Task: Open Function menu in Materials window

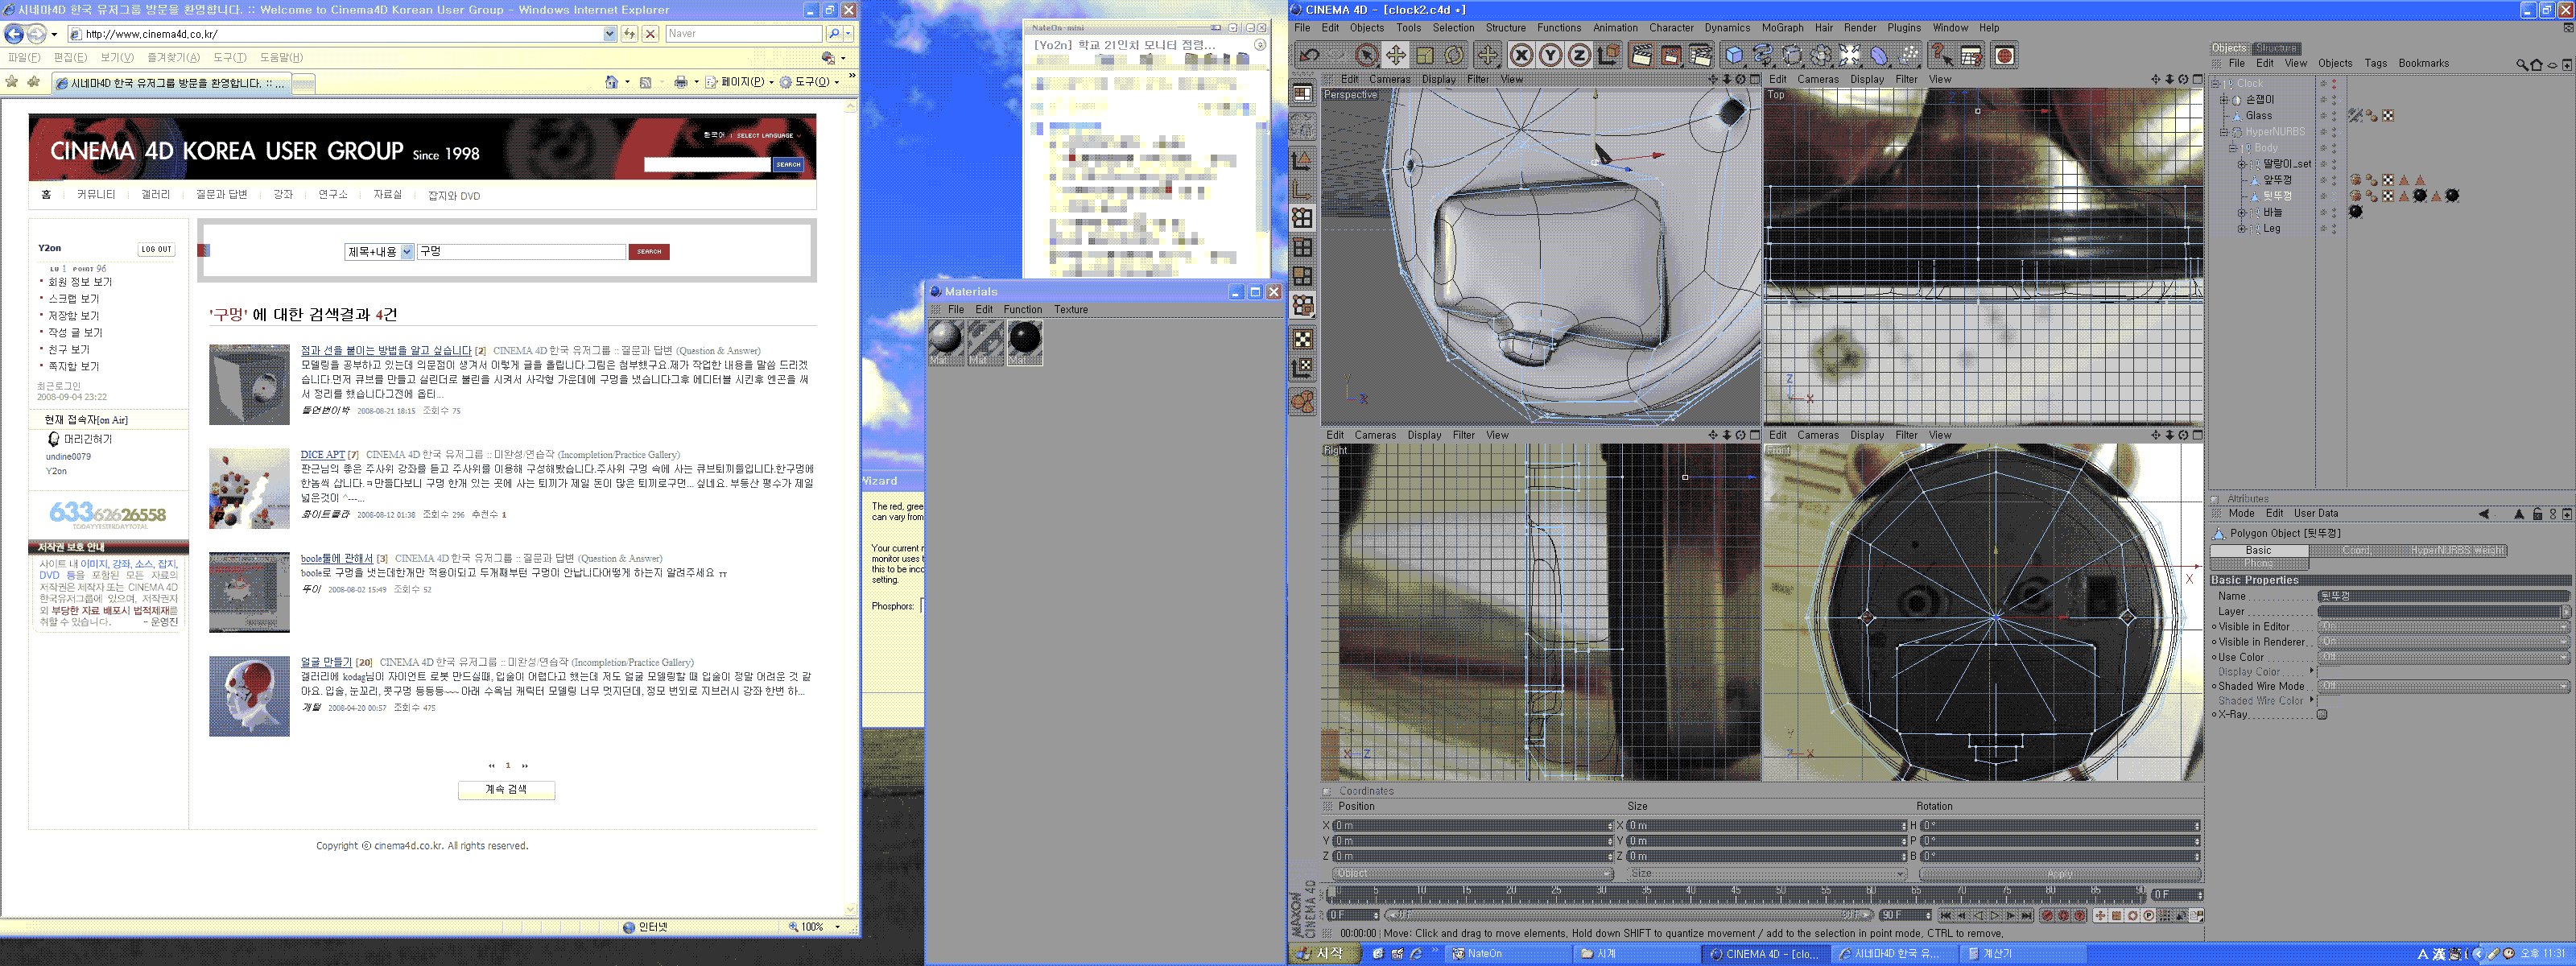Action: 1022,310
